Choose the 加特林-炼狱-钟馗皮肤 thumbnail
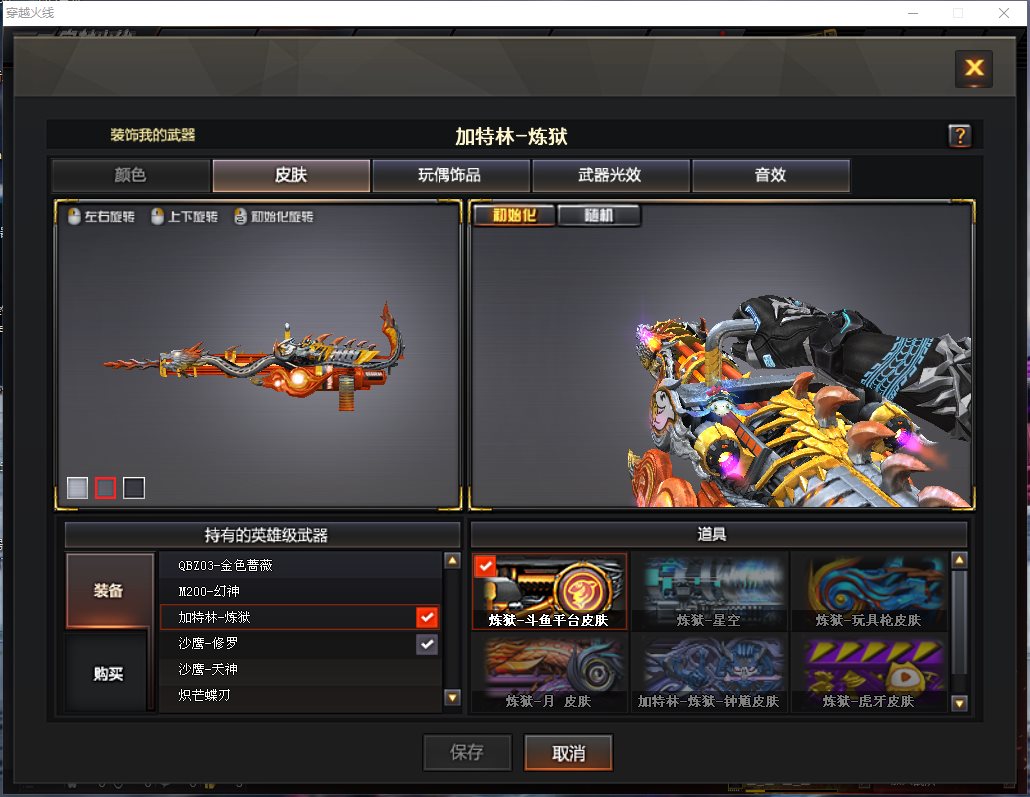The image size is (1030, 797). pyautogui.click(x=709, y=672)
